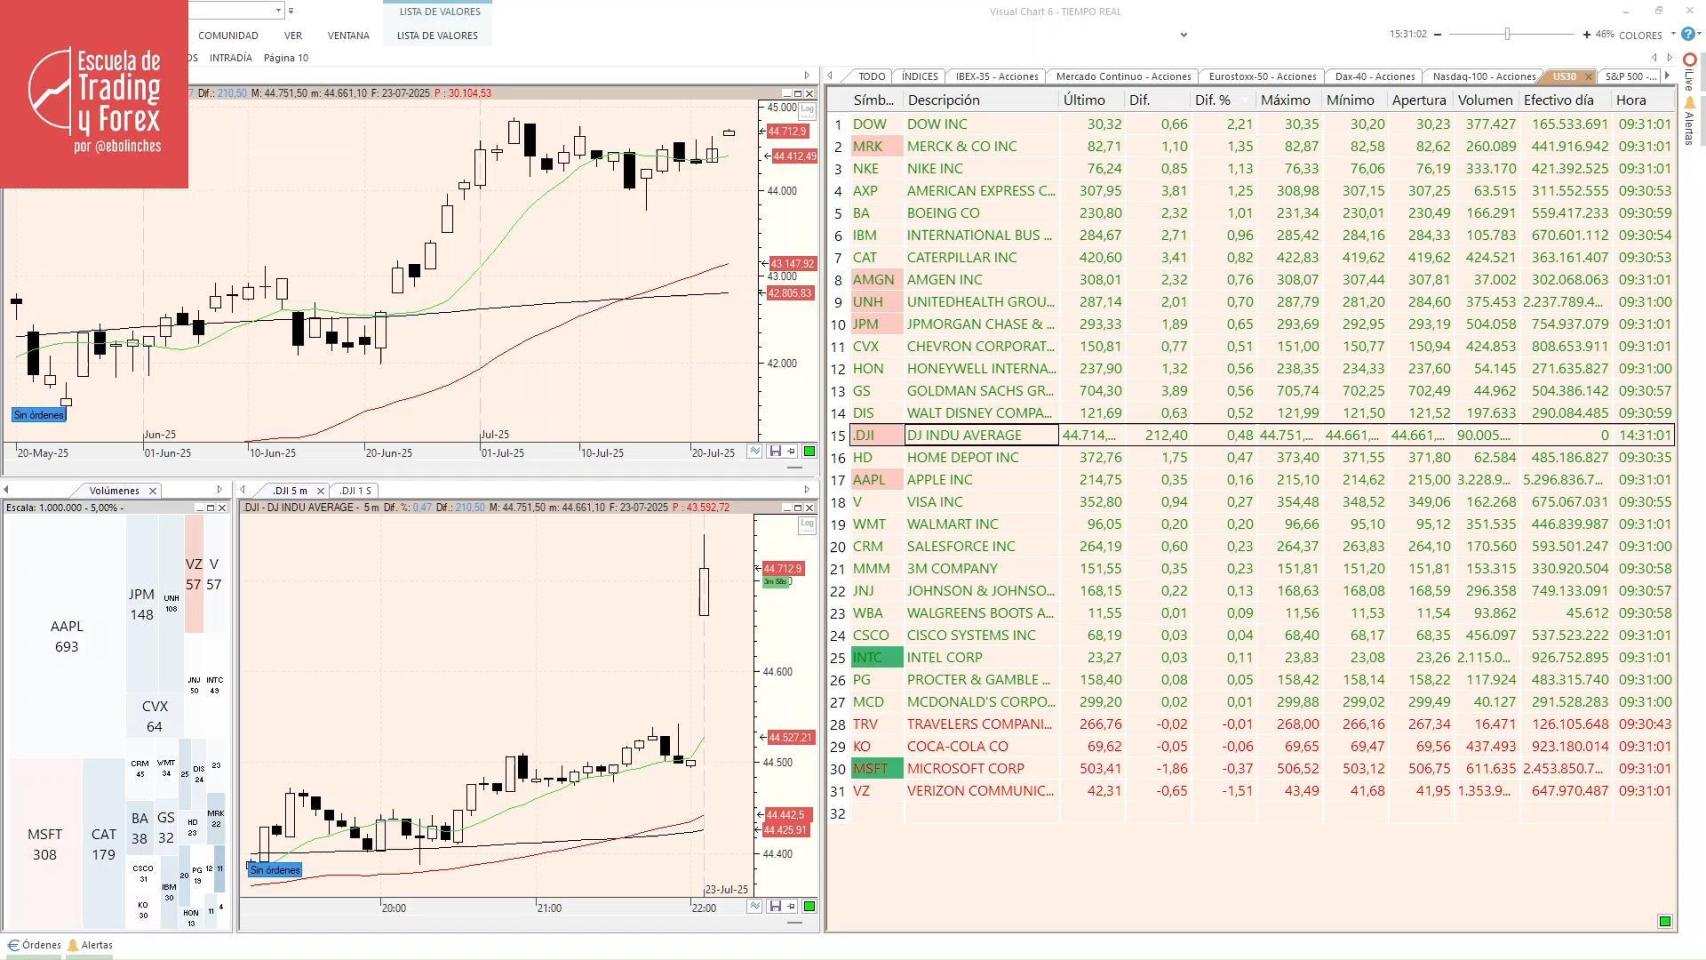
Task: Expand the ribbon collapse chevron
Action: click(1184, 35)
